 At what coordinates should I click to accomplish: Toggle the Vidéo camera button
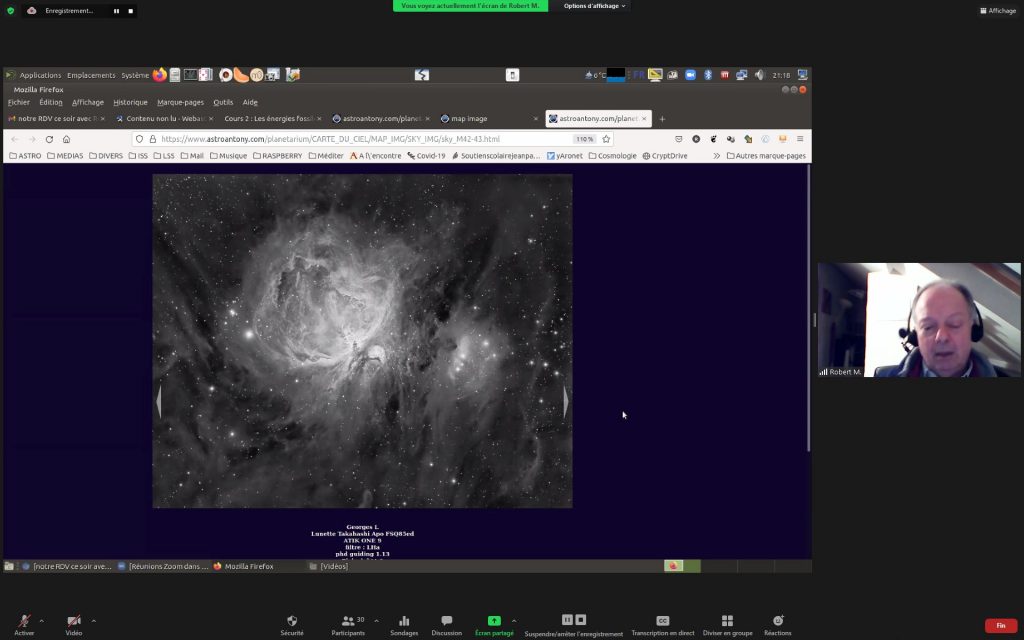[x=74, y=624]
